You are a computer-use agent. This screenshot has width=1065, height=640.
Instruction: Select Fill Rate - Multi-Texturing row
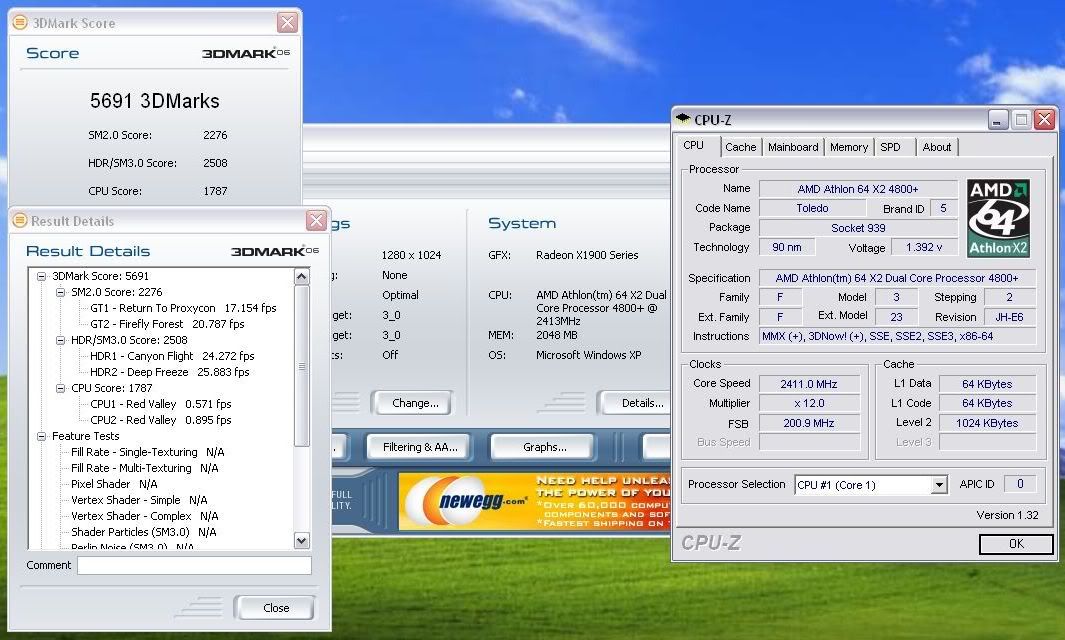pos(145,468)
